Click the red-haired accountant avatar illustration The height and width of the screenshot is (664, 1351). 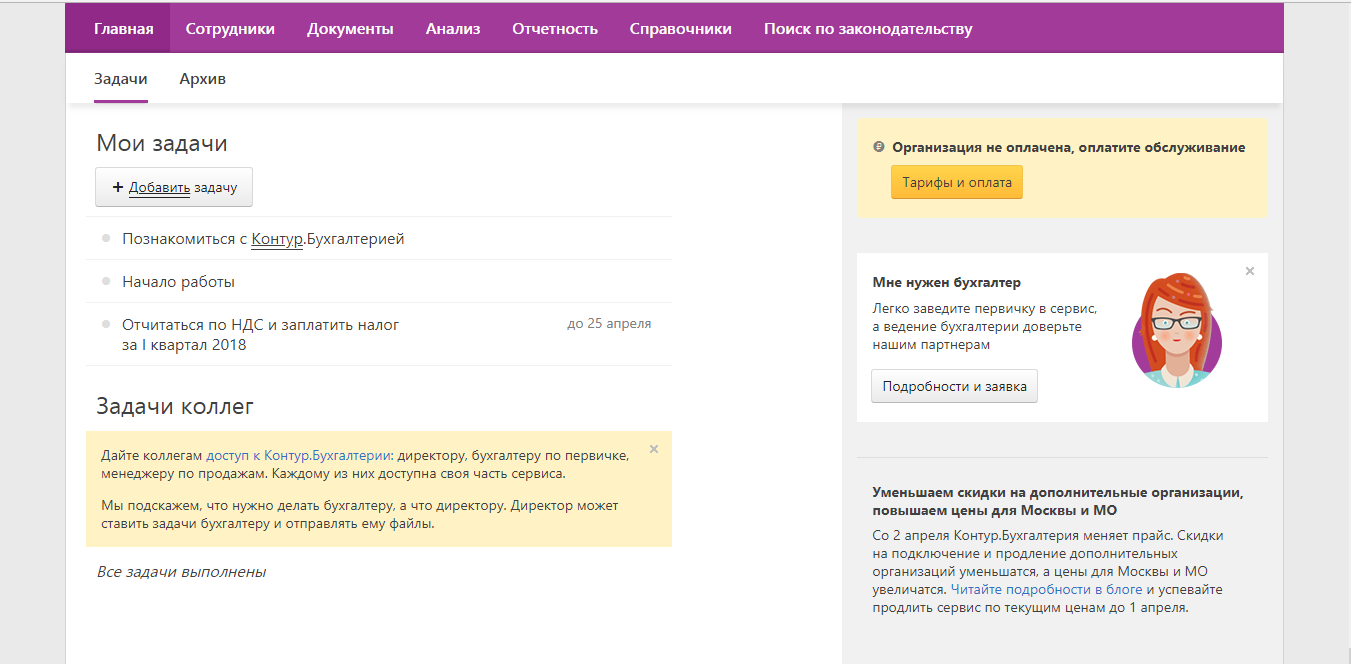[1176, 330]
